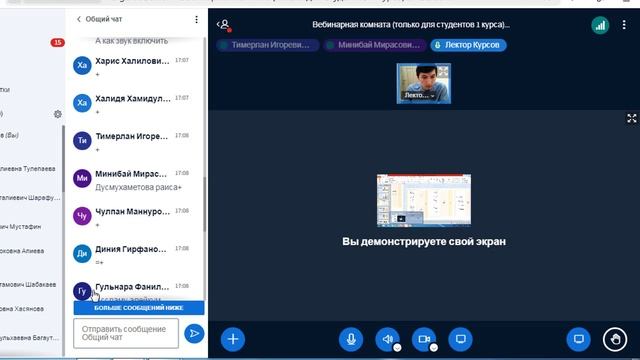This screenshot has width=640, height=360.
Task: Select sender name Тимерлан Игоре… in chat
Action: tap(132, 136)
